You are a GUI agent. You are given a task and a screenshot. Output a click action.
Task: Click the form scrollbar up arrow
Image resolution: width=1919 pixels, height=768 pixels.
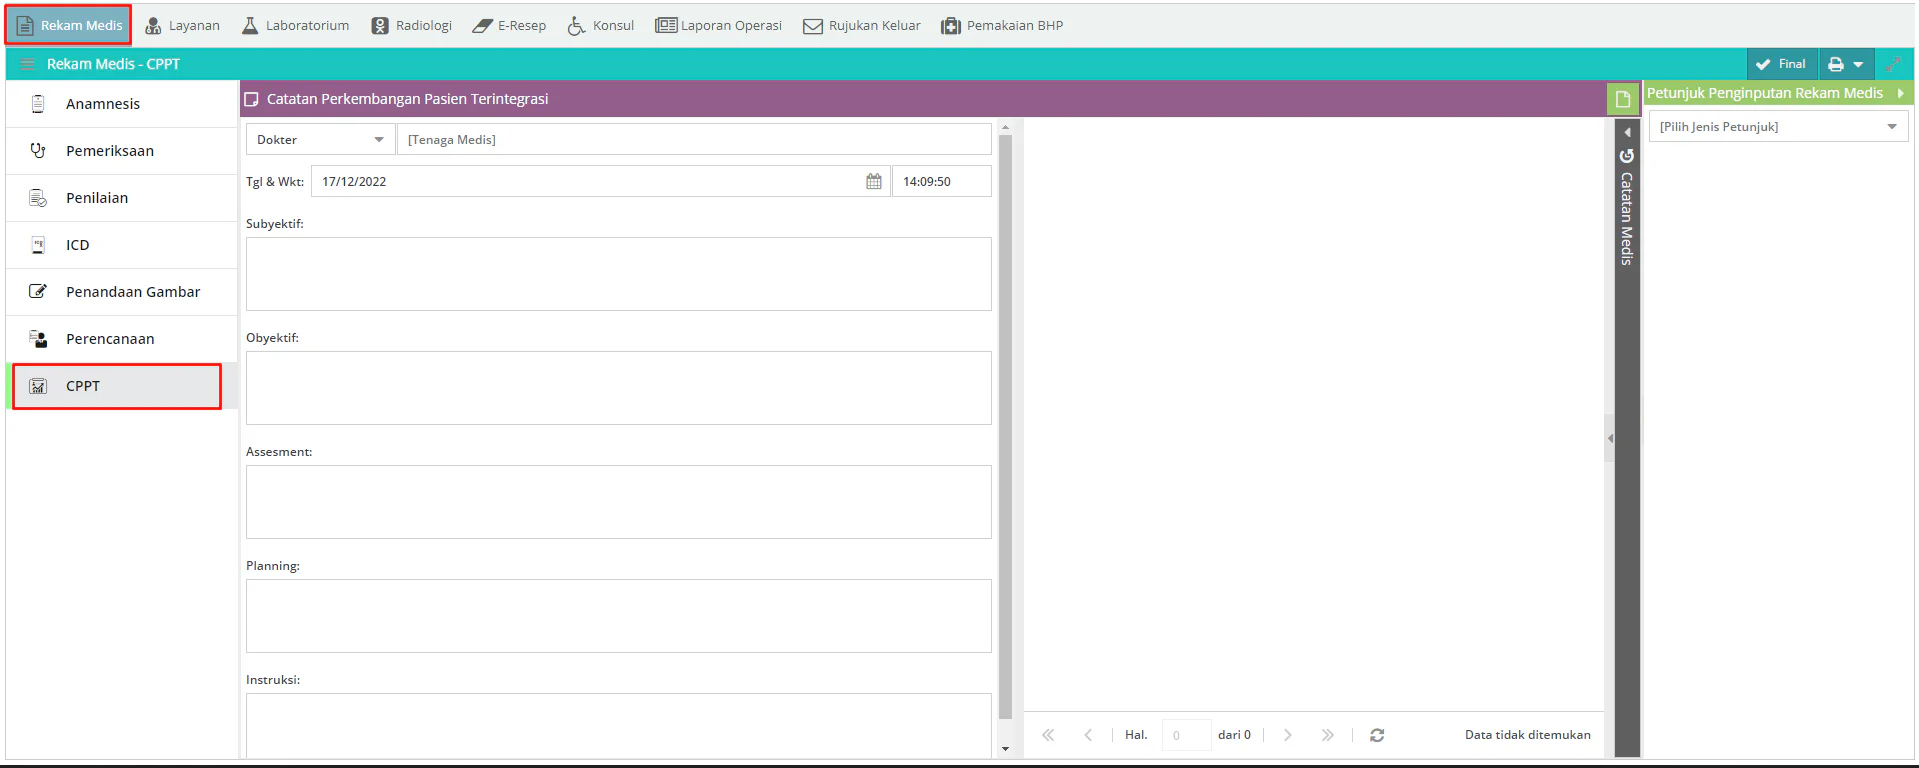[1005, 127]
